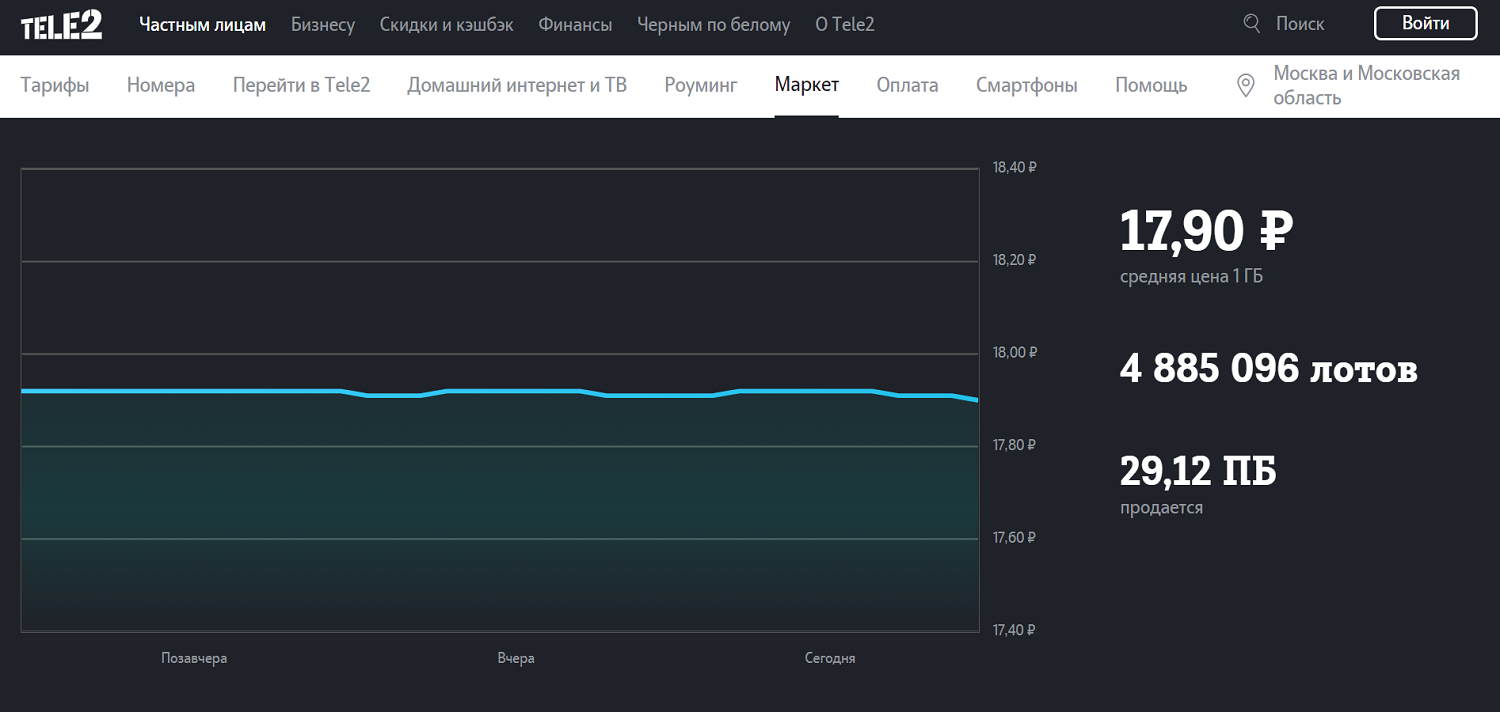1500x712 pixels.
Task: Open the Помощь tab
Action: pos(1152,85)
